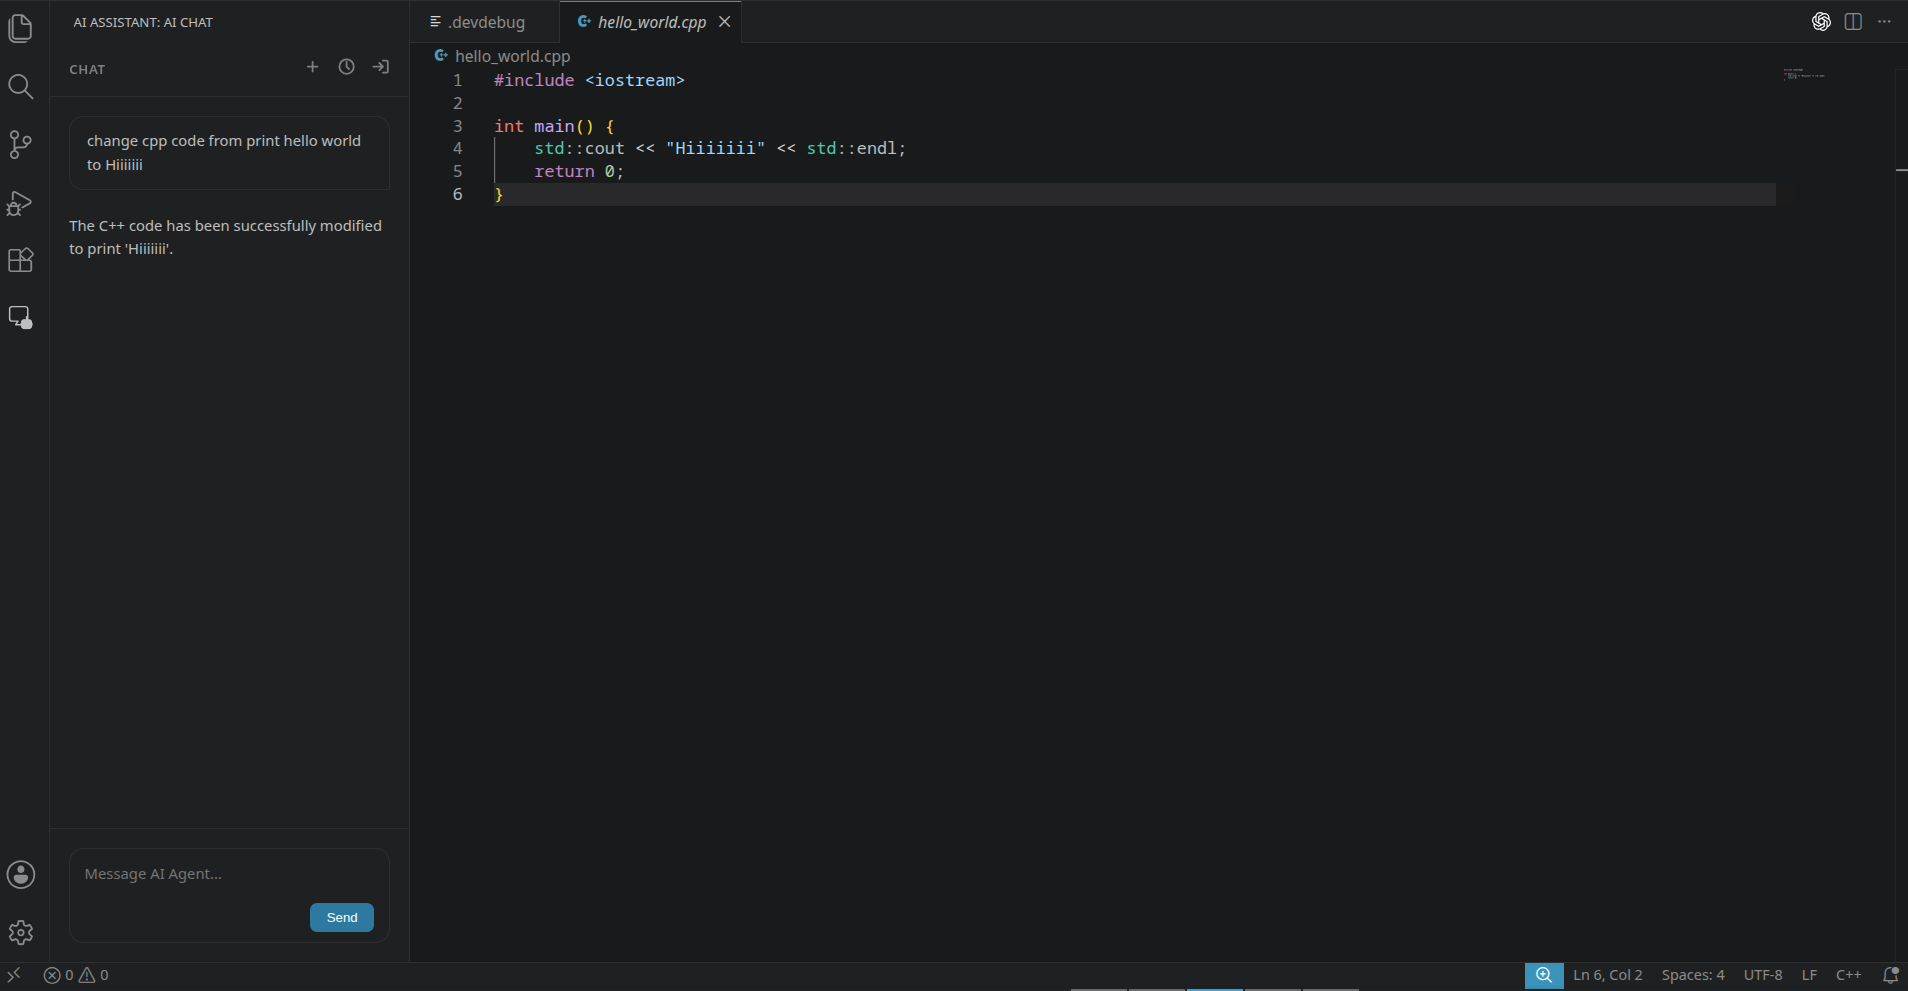Click the AI ASSISTANT: AI CHAT title
This screenshot has height=991, width=1908.
tap(143, 22)
